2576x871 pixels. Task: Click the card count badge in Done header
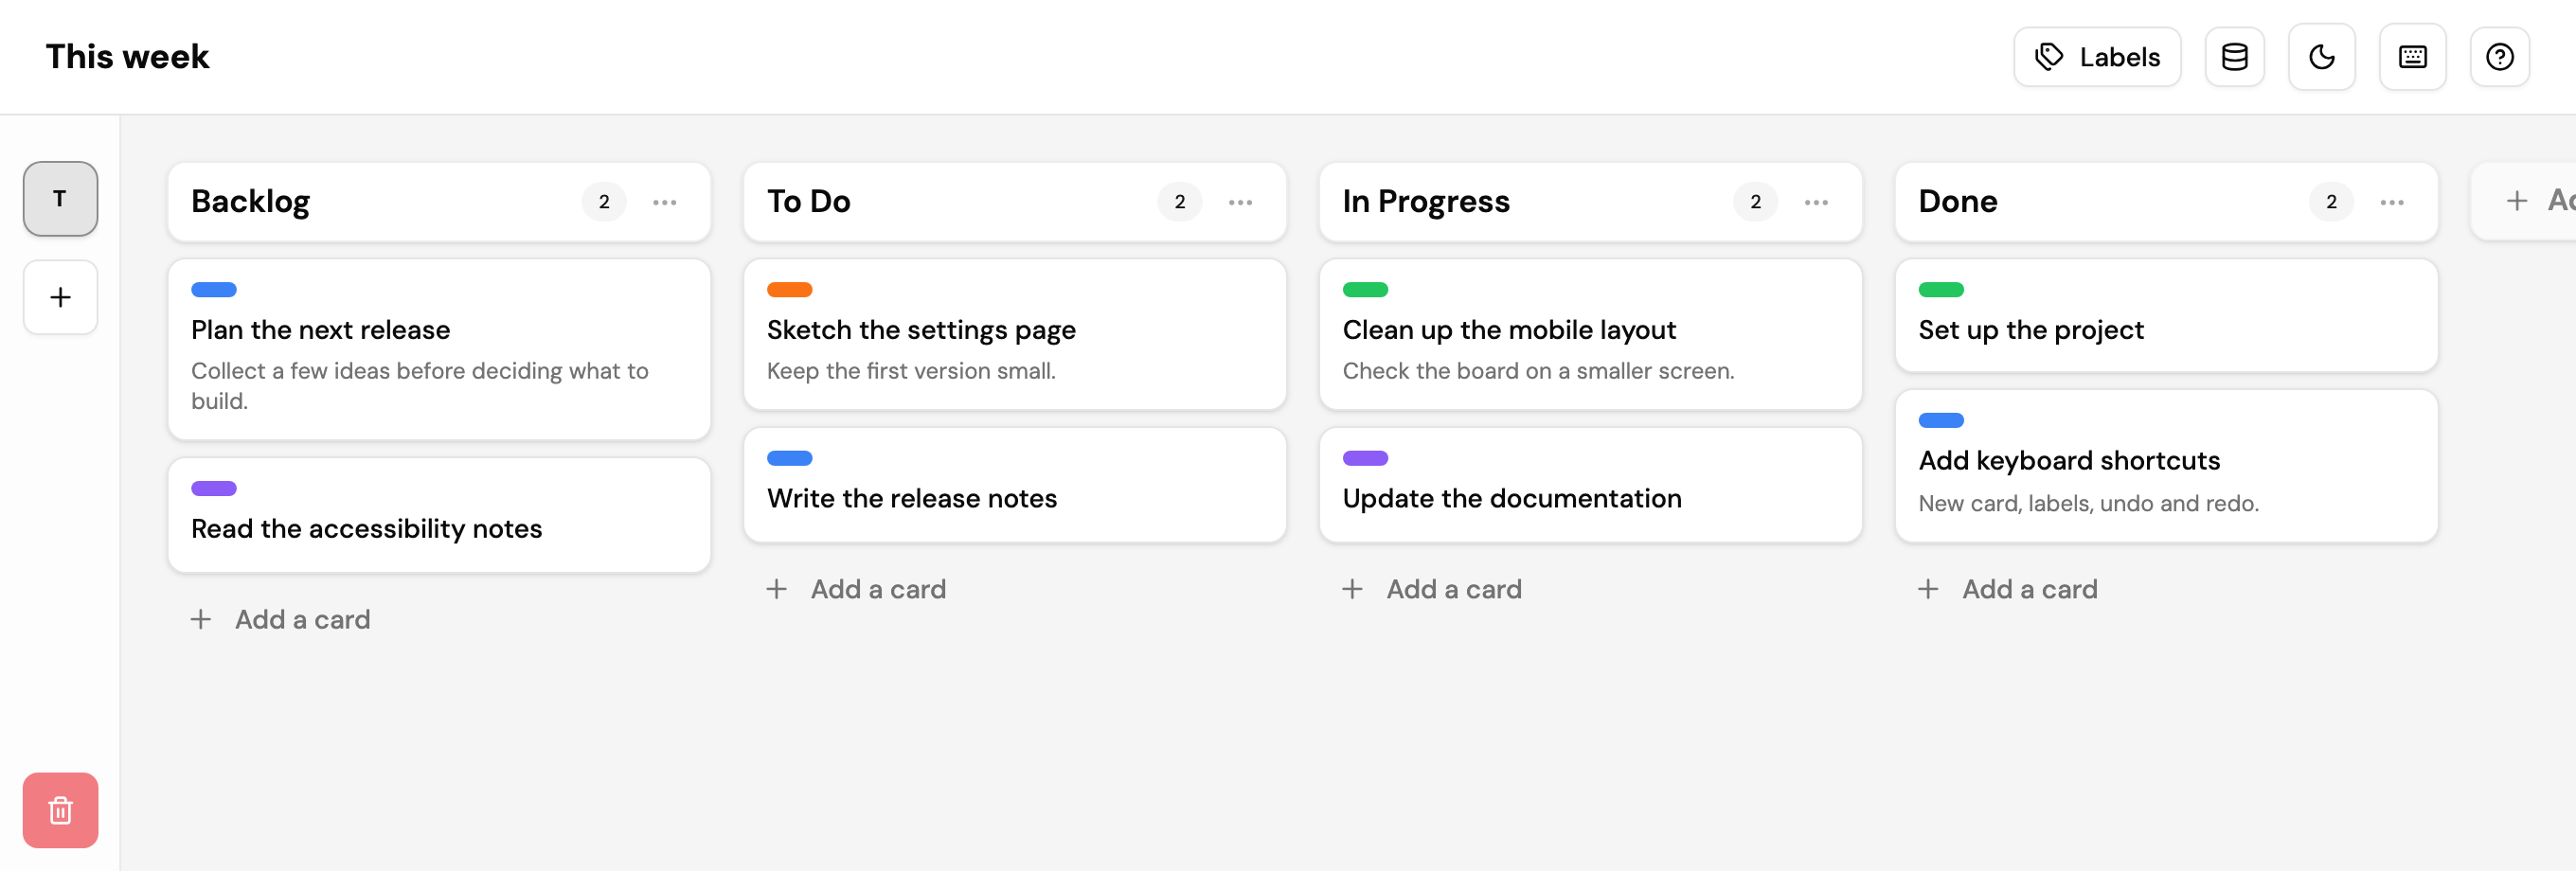point(2332,202)
